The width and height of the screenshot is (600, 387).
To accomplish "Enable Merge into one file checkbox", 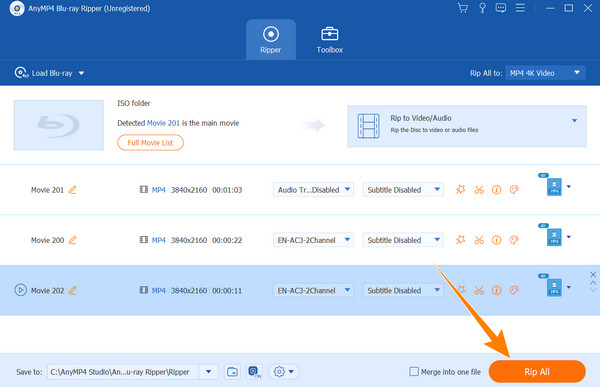I will coord(414,371).
